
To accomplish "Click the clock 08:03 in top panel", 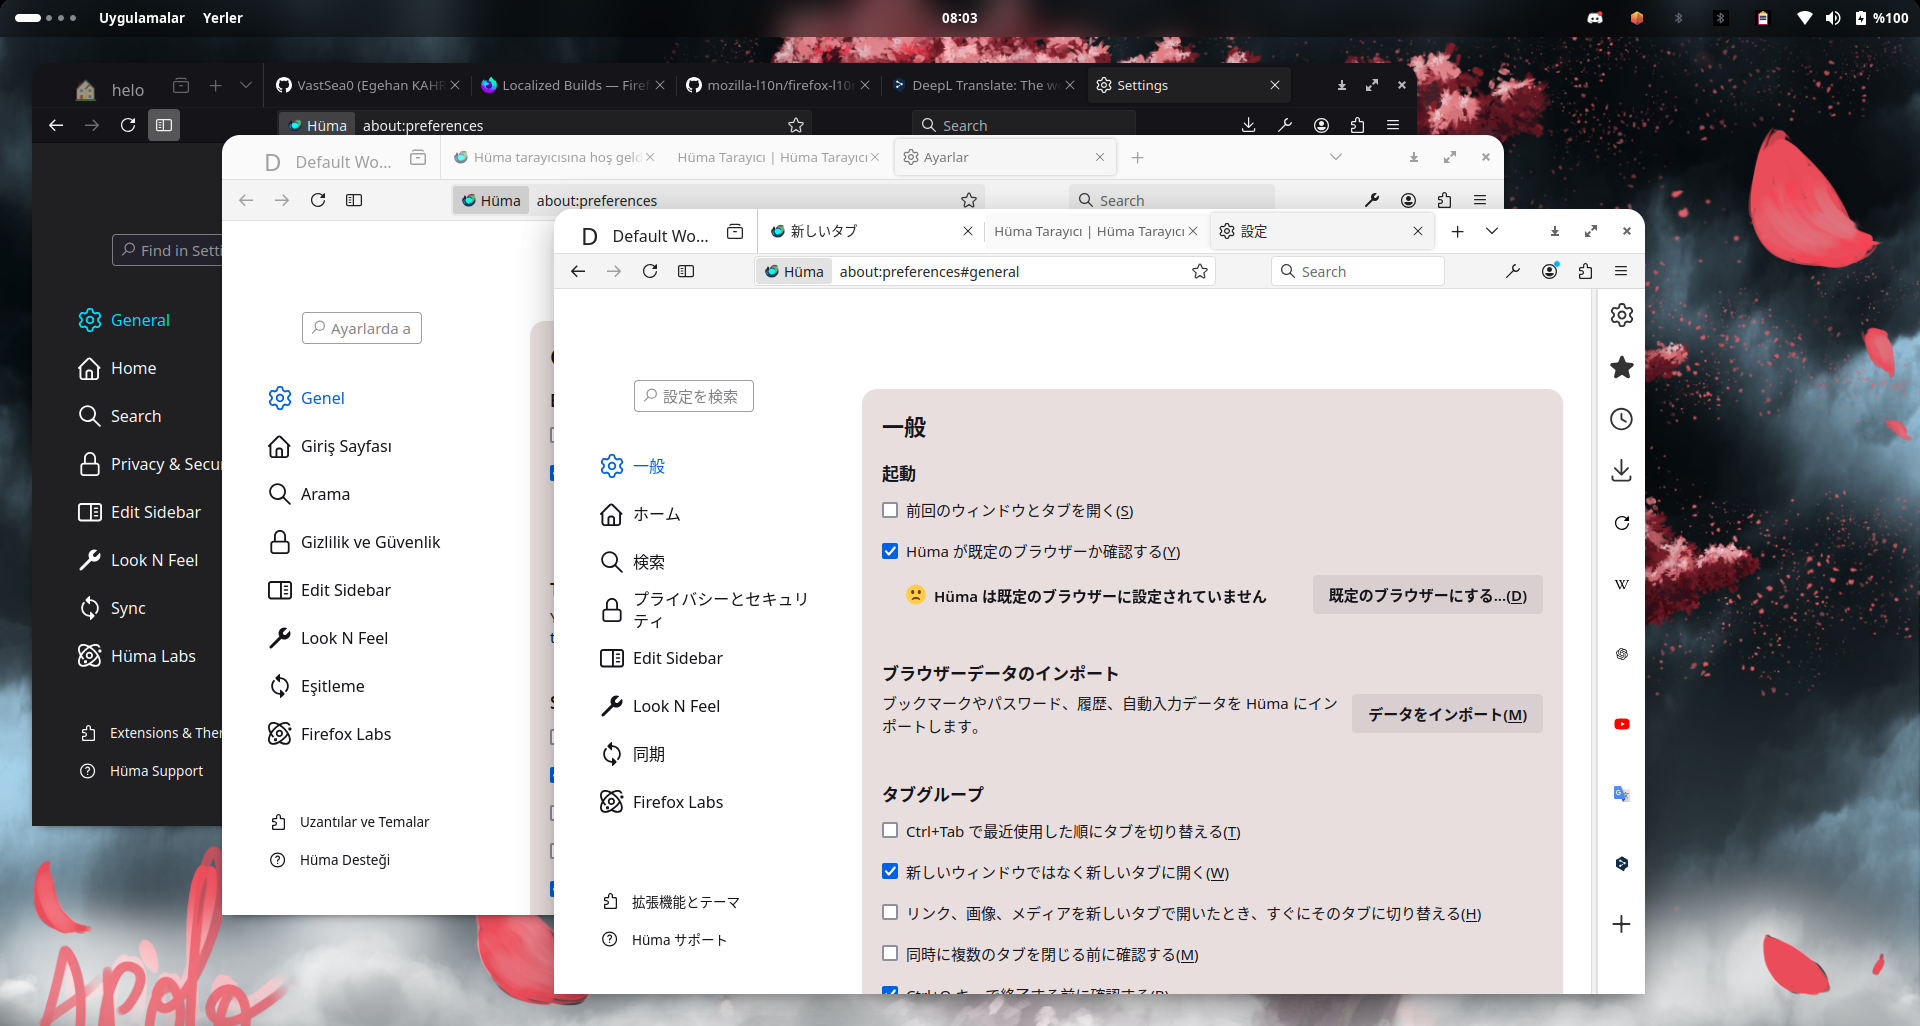I will [x=959, y=18].
